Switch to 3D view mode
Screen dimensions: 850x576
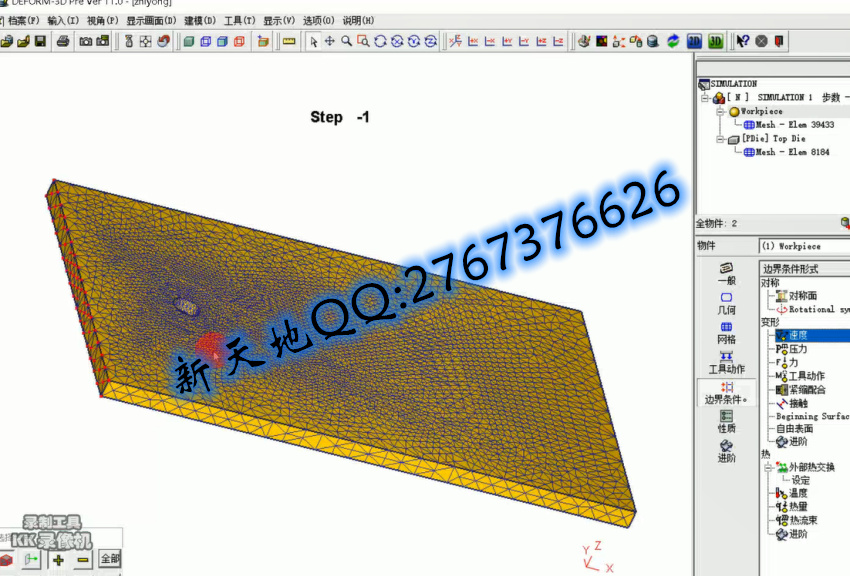716,41
